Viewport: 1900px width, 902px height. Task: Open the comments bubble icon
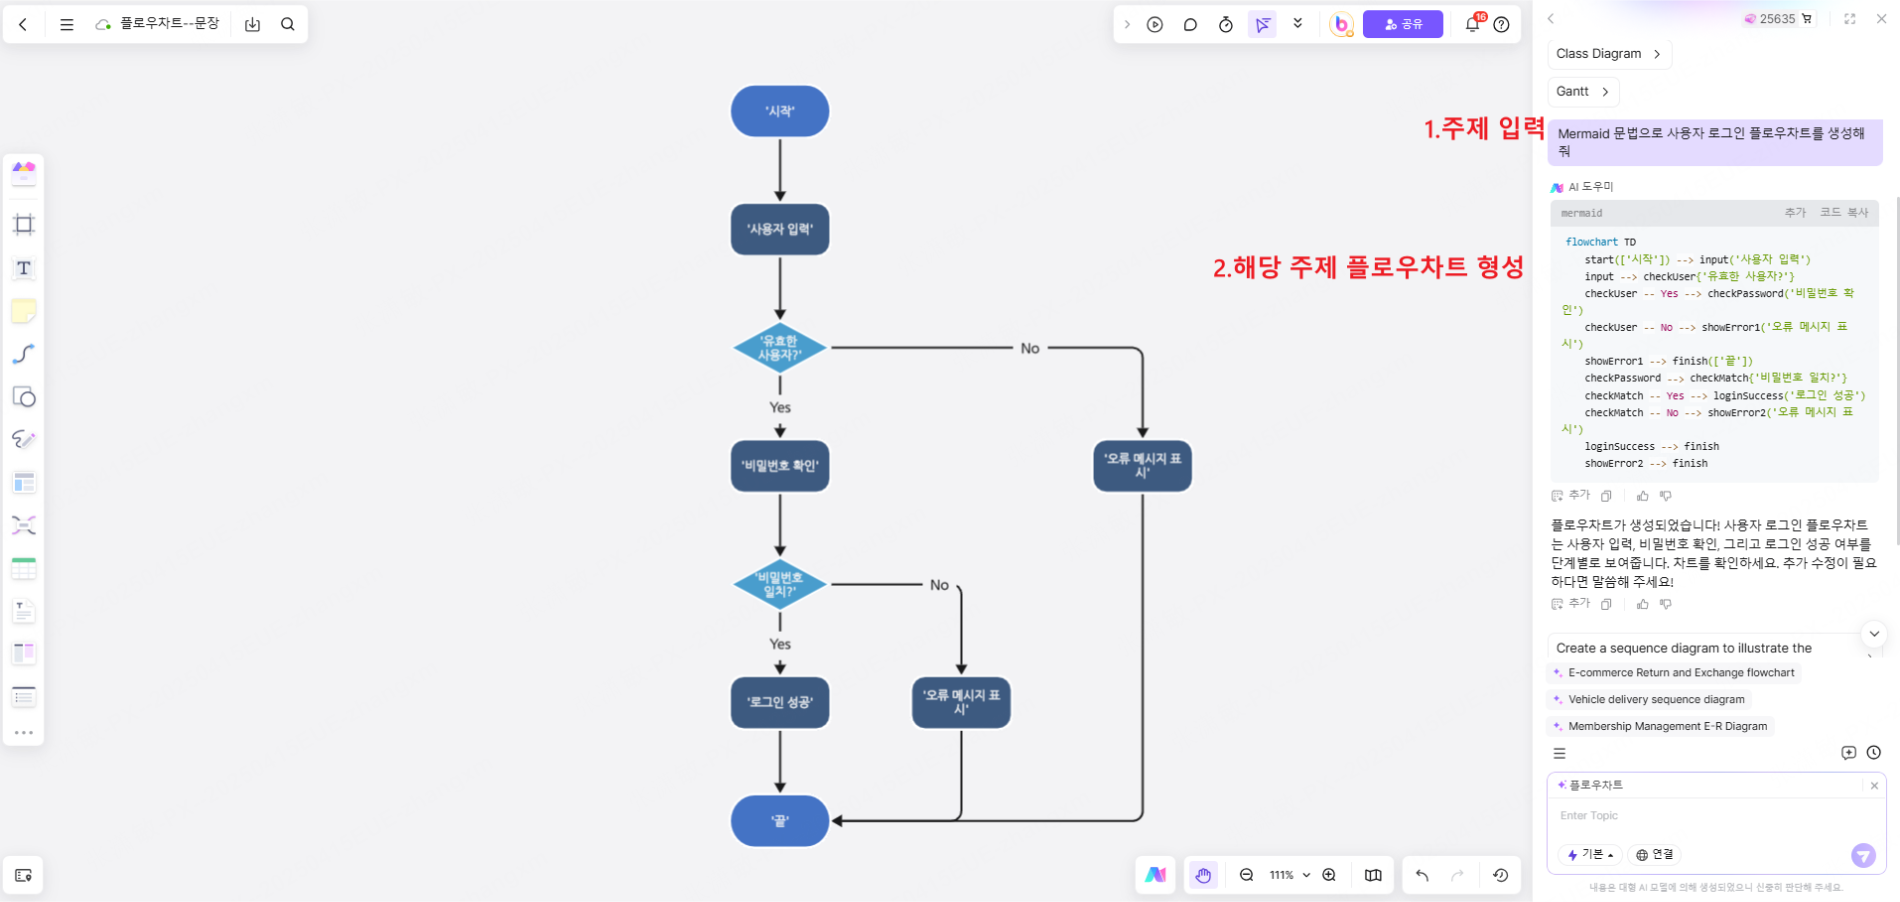click(1190, 24)
